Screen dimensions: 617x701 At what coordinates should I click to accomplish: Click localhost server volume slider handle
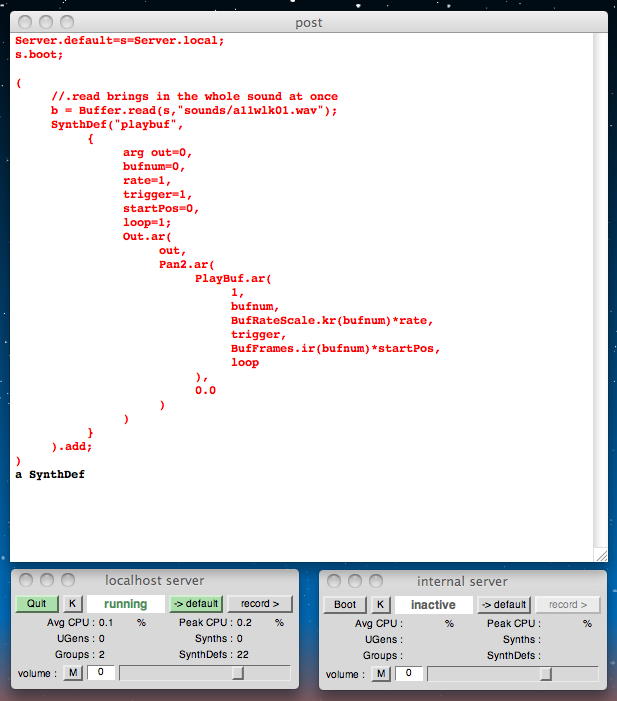click(238, 673)
